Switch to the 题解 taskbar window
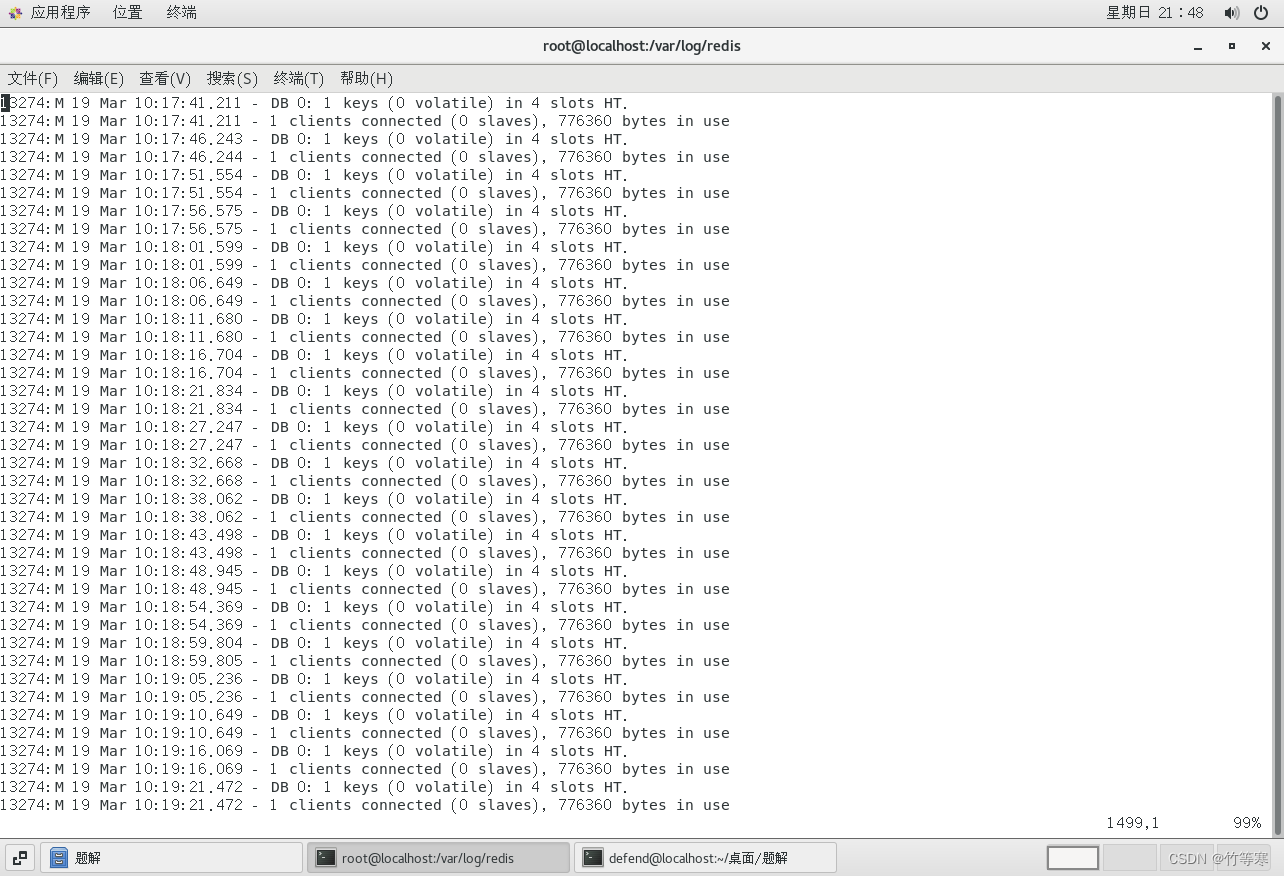The height and width of the screenshot is (876, 1284). (171, 858)
